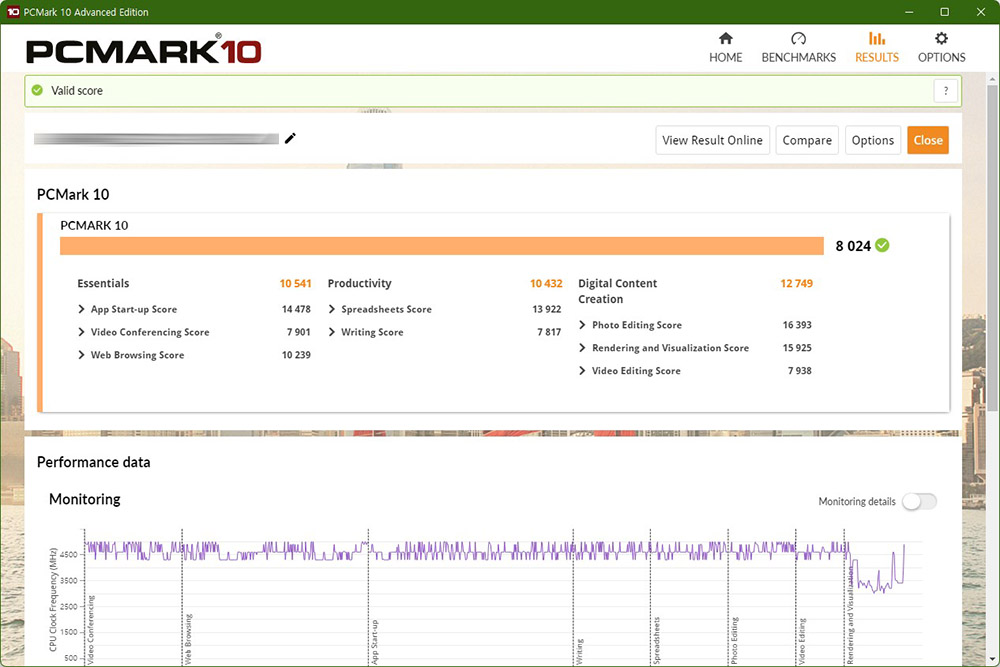Open the result Options button
The height and width of the screenshot is (667, 1000).
click(x=872, y=140)
